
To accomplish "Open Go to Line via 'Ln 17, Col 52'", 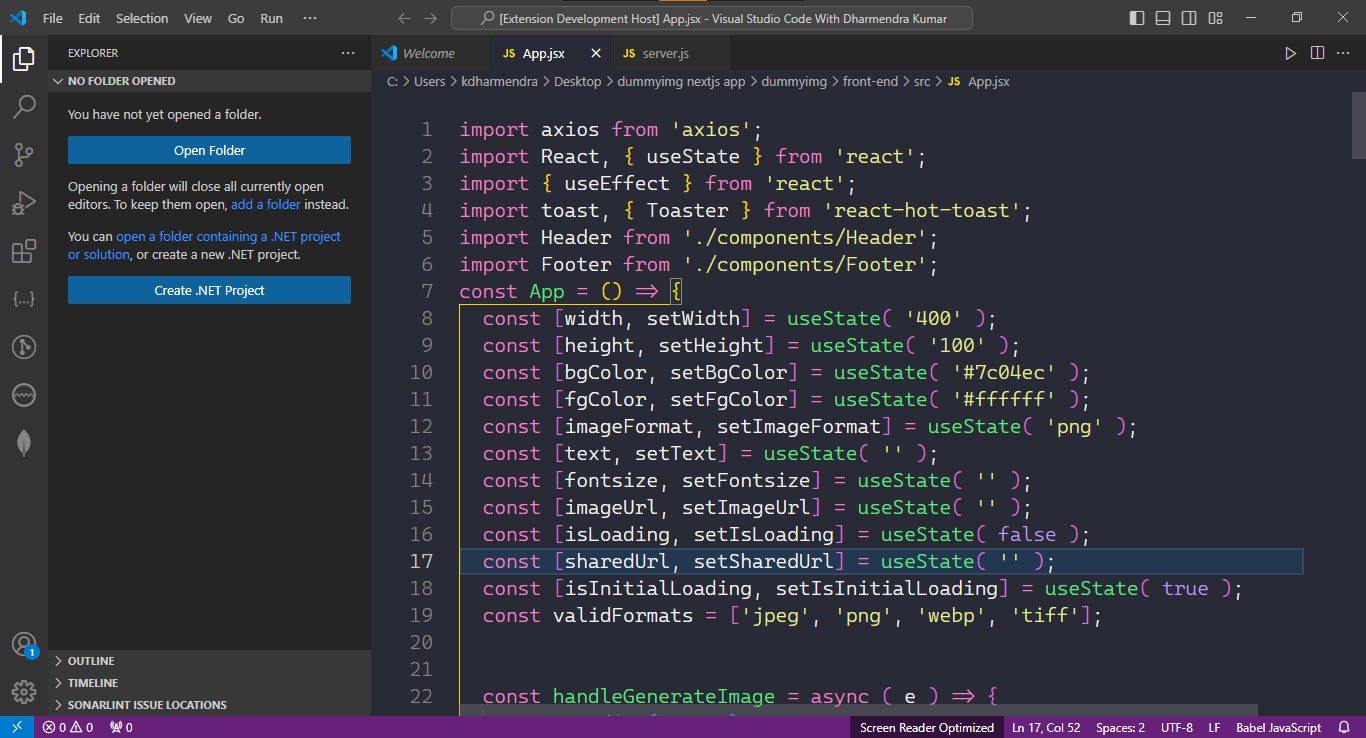I will pyautogui.click(x=1046, y=727).
